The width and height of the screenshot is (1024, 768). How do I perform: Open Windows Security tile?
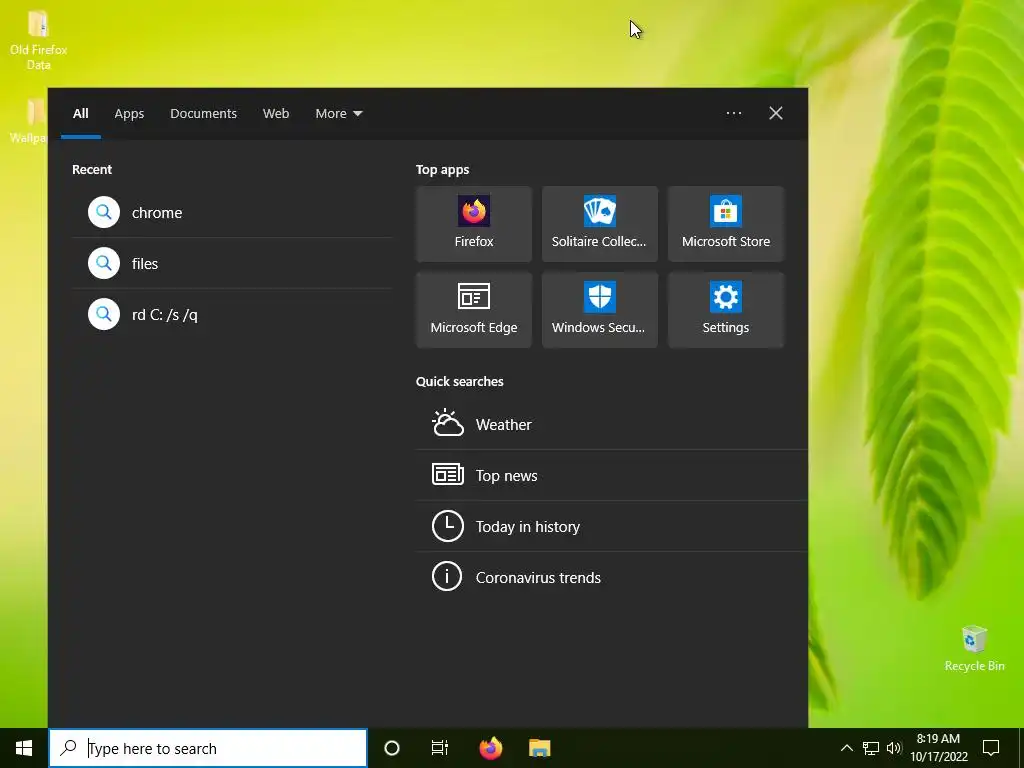point(600,310)
